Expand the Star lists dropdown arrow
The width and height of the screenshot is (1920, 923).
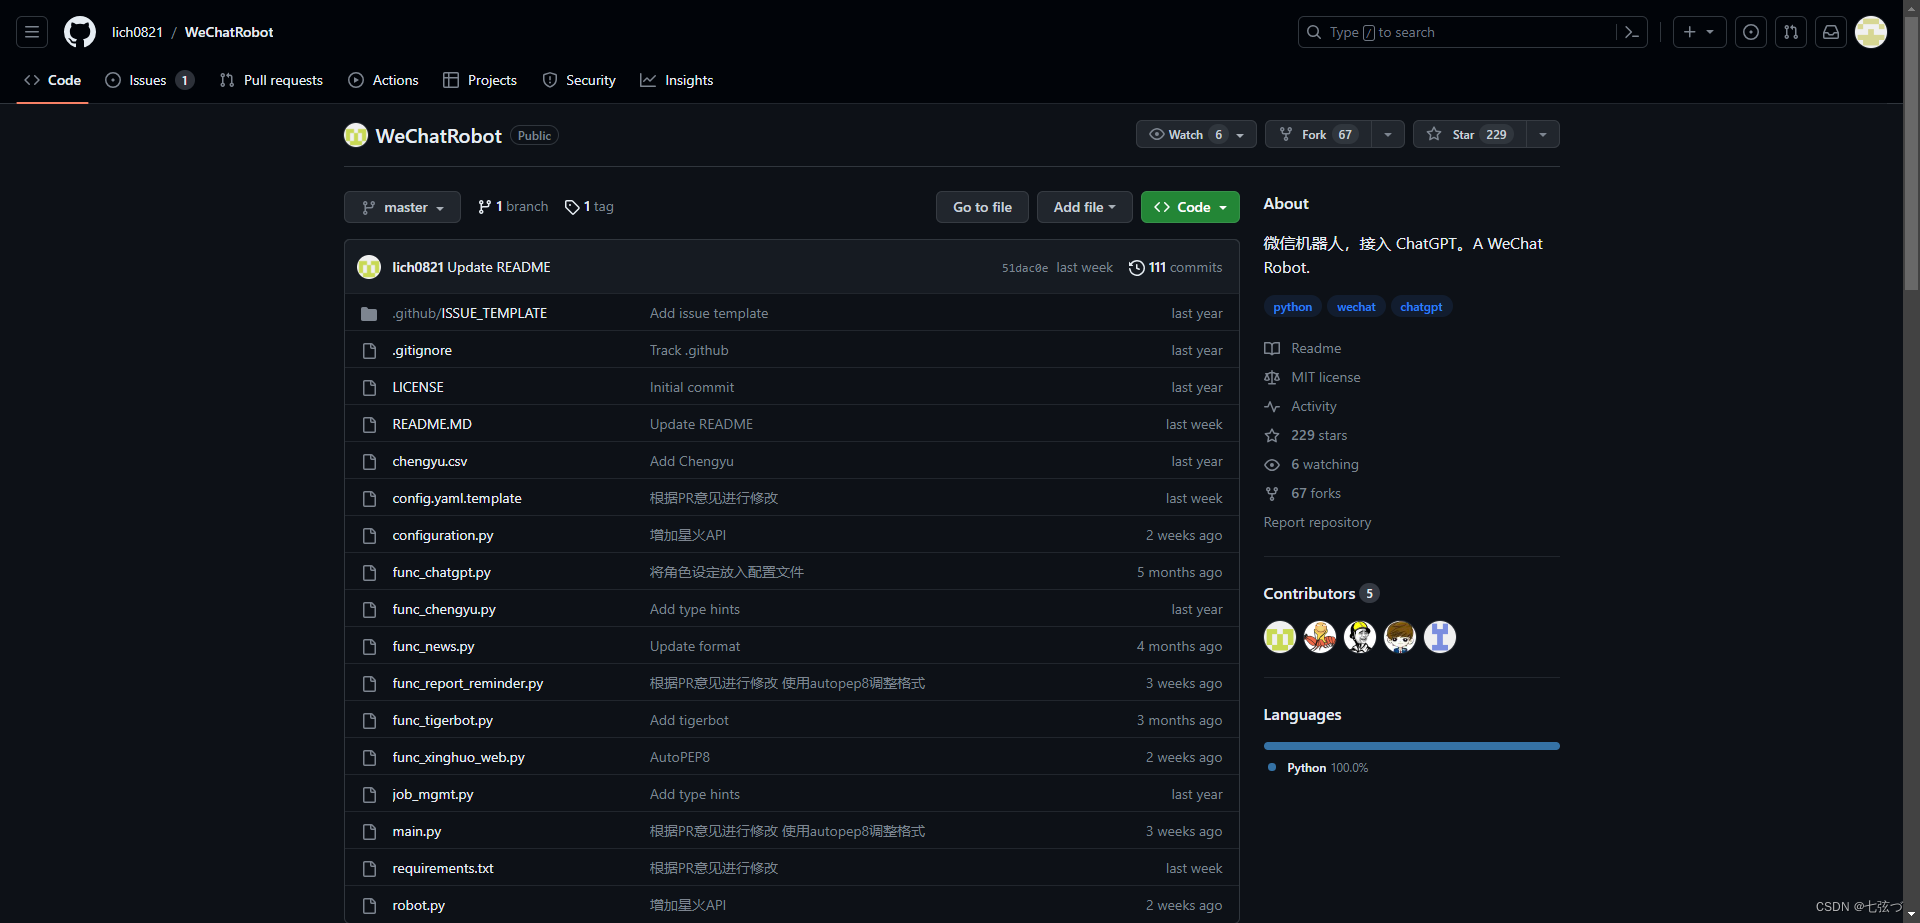(x=1543, y=134)
